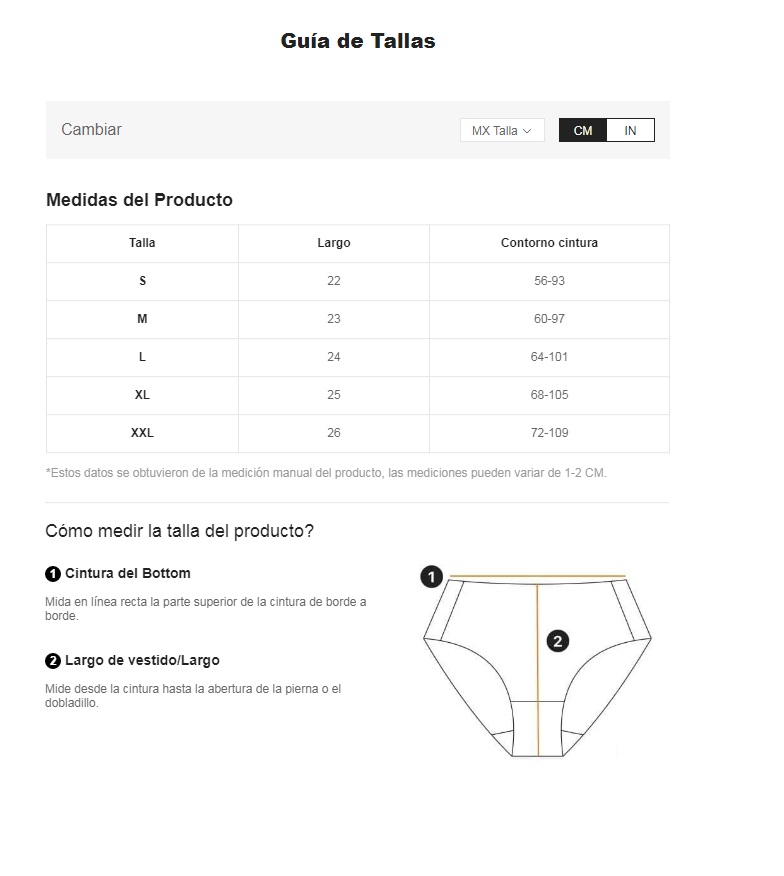This screenshot has width=784, height=876.
Task: Click the XL Contorno cintura value 68-105
Action: click(x=549, y=395)
